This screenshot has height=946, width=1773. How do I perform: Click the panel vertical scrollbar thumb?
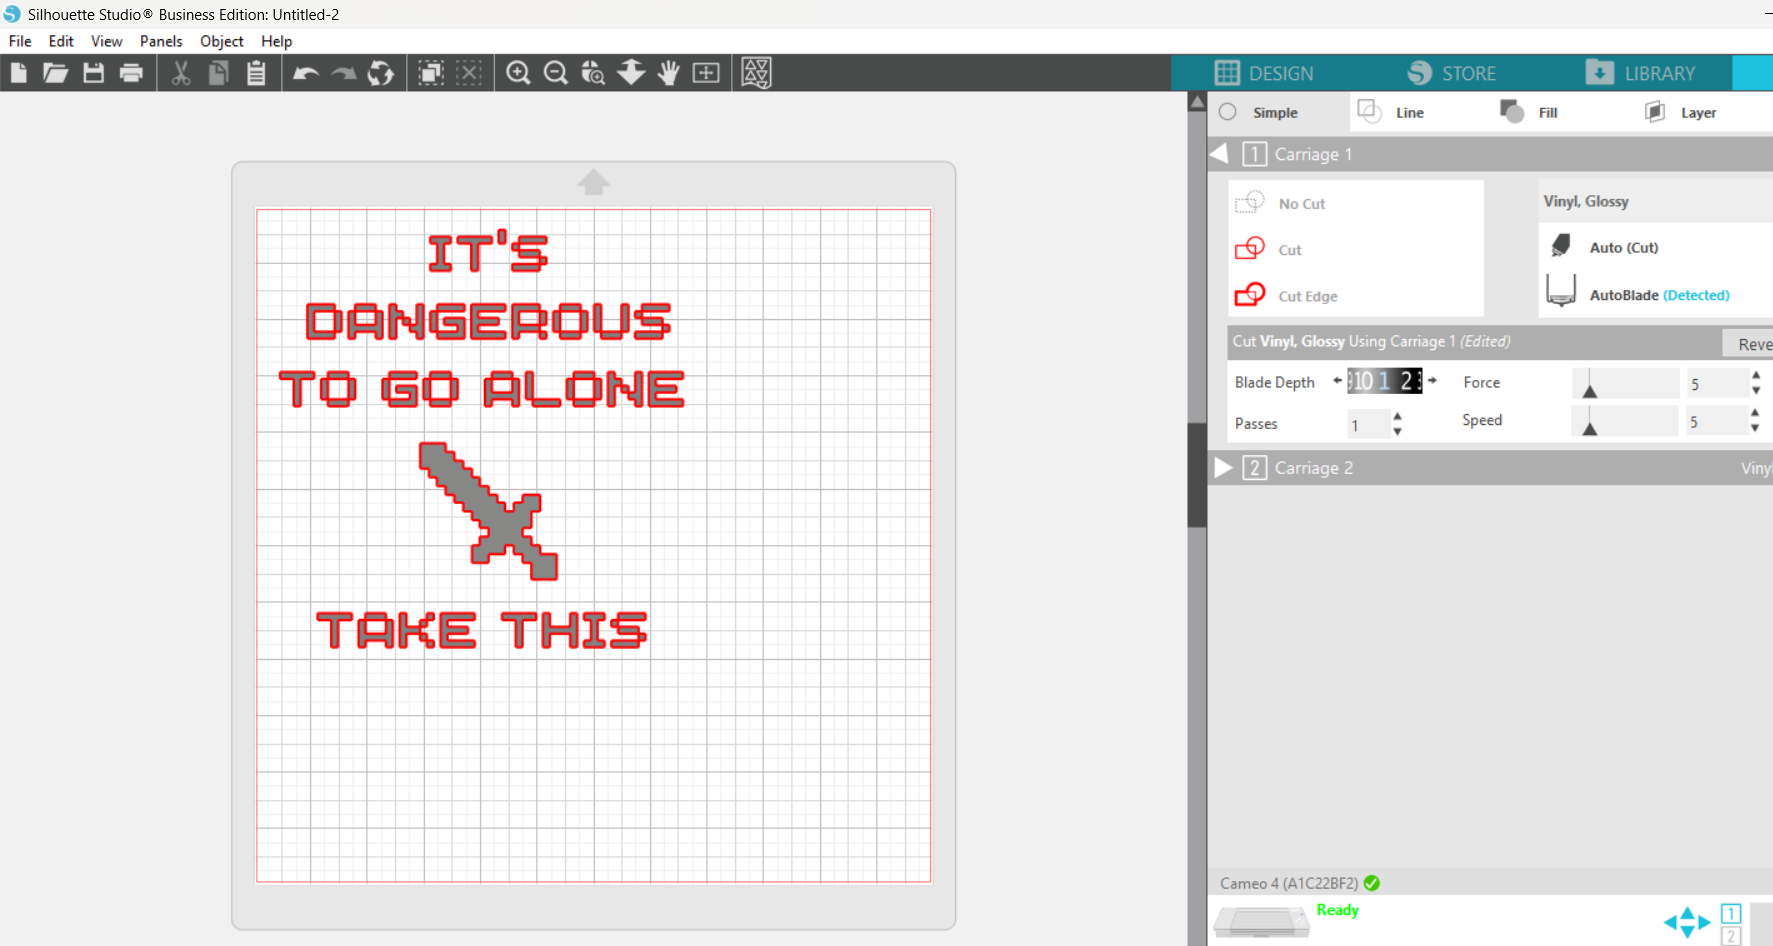coord(1197,475)
